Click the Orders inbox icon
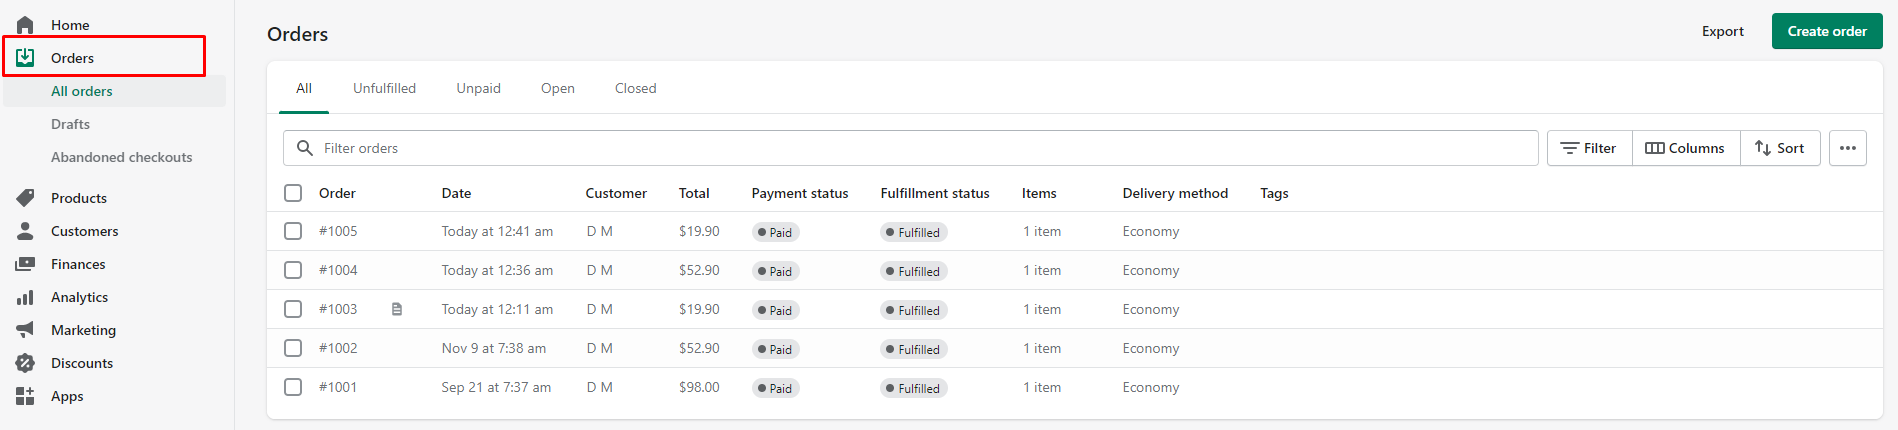Viewport: 1898px width, 430px height. click(x=25, y=58)
